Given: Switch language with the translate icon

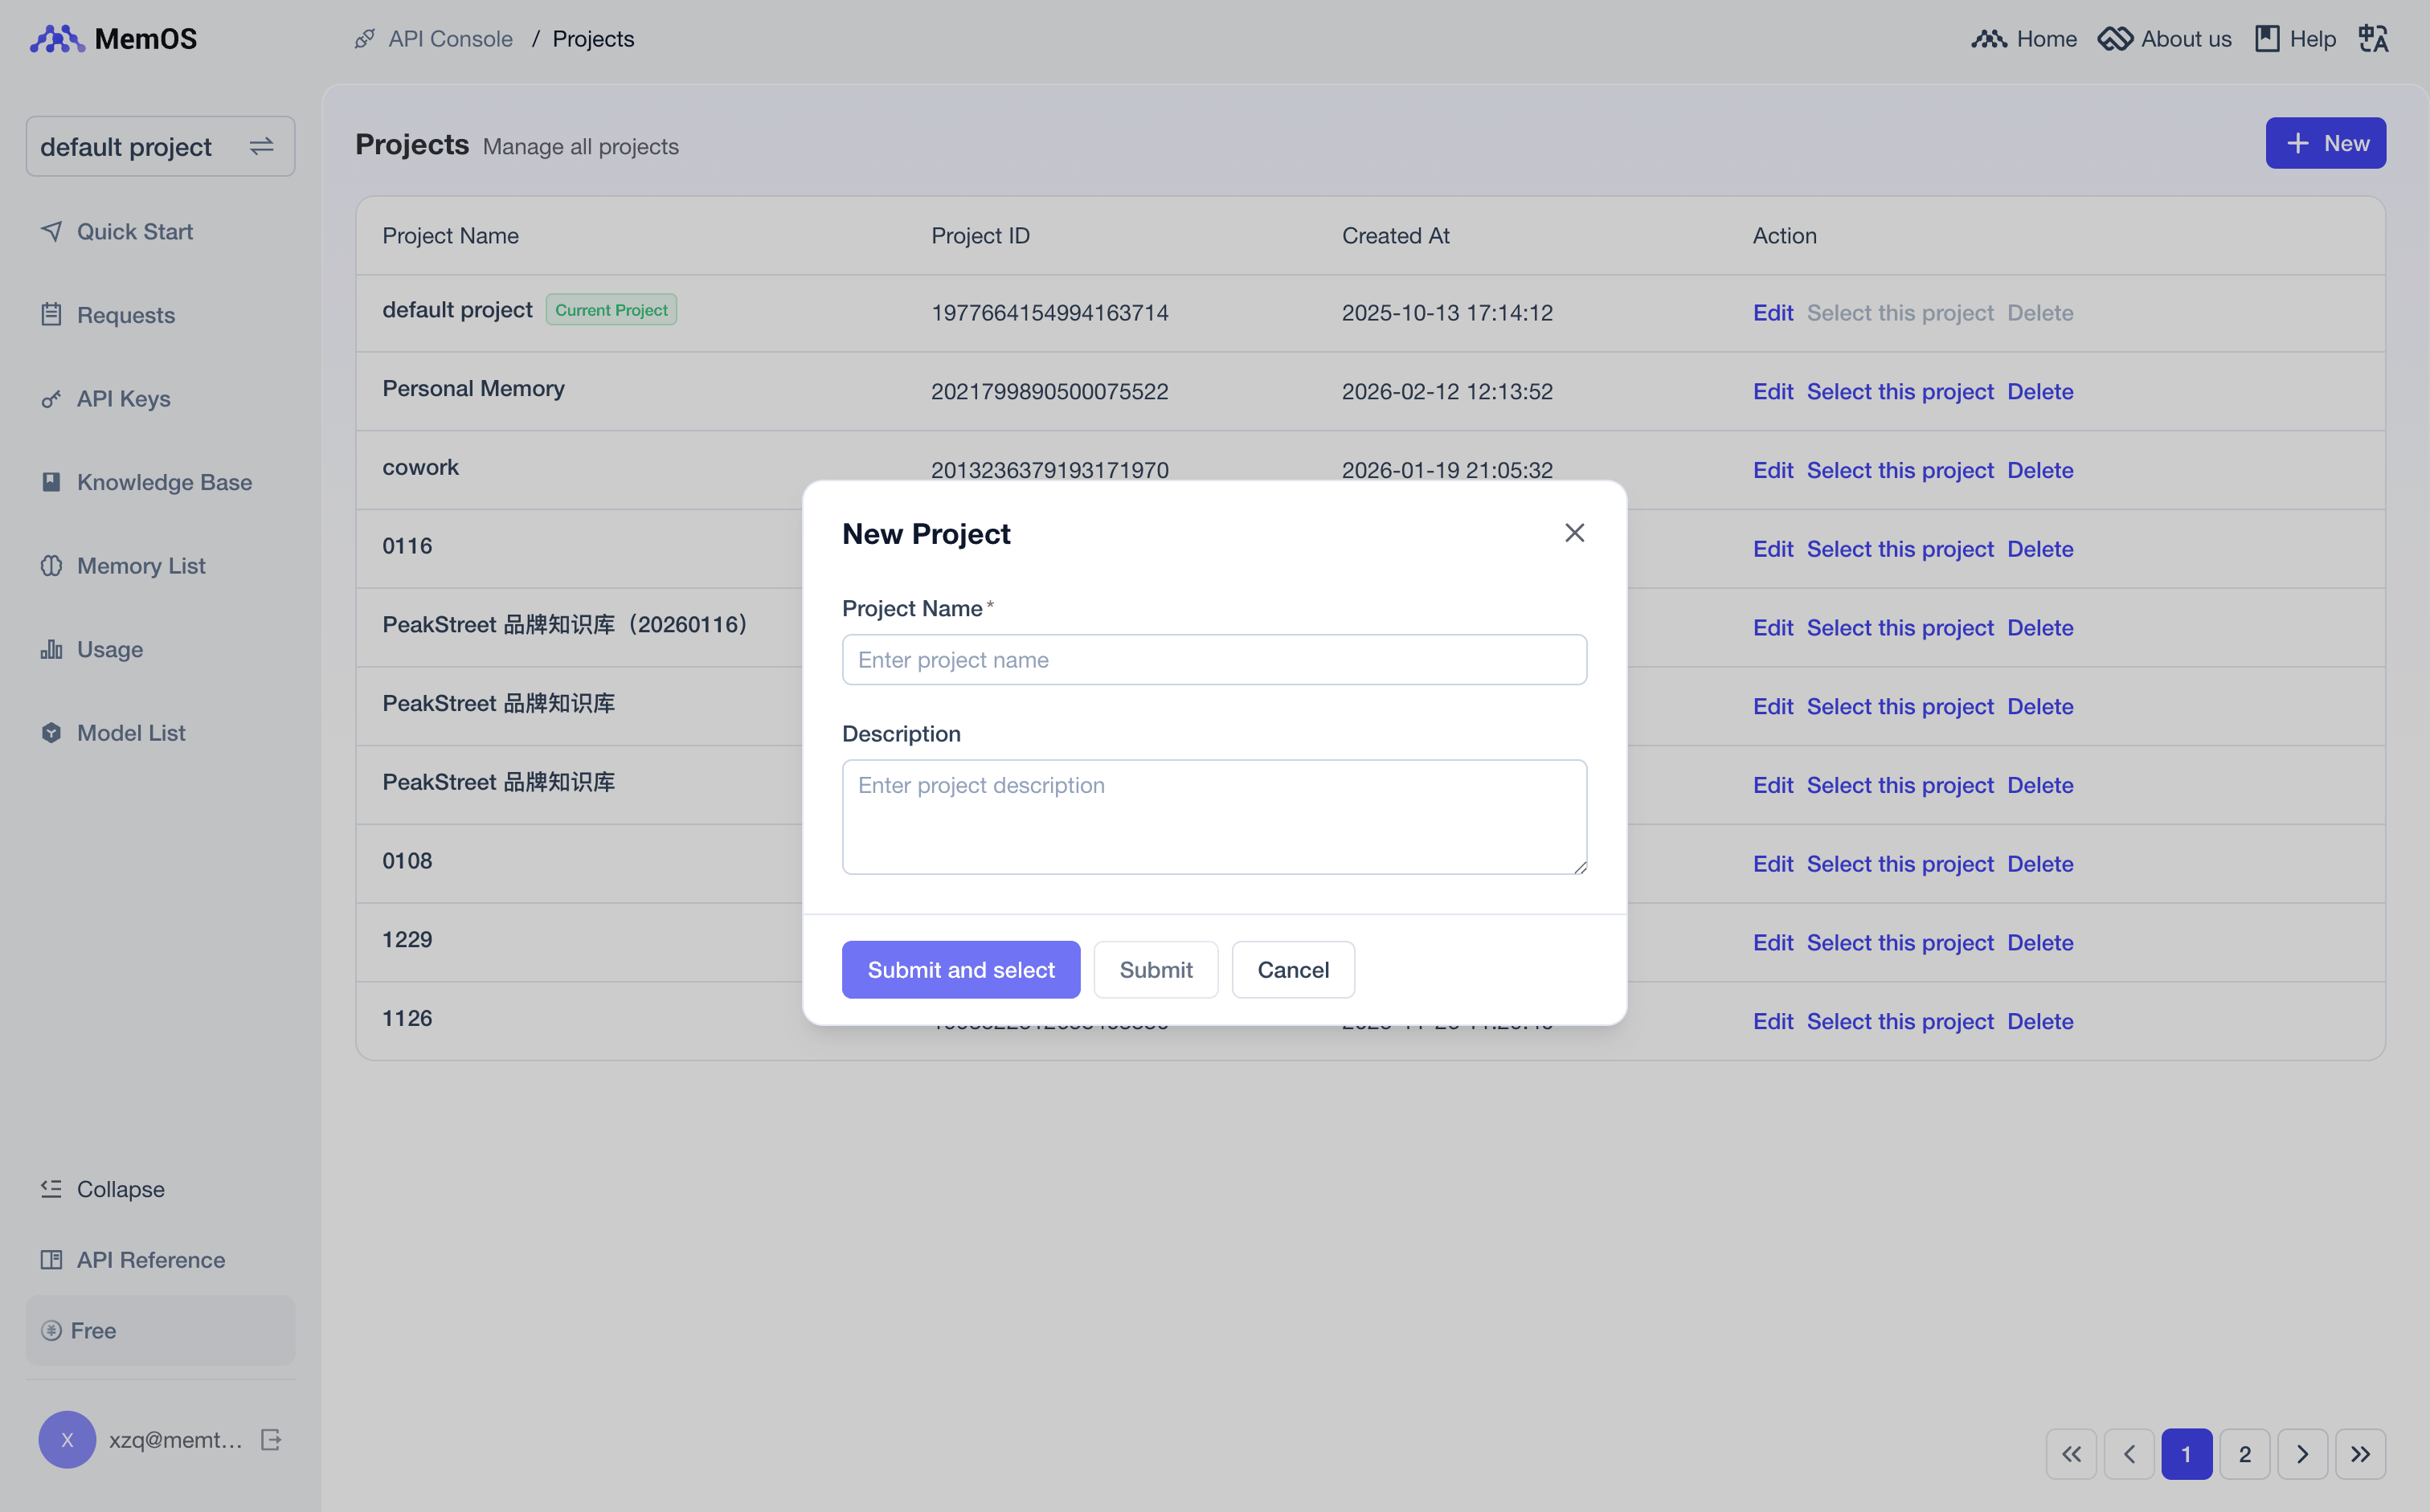Looking at the screenshot, I should (2374, 39).
